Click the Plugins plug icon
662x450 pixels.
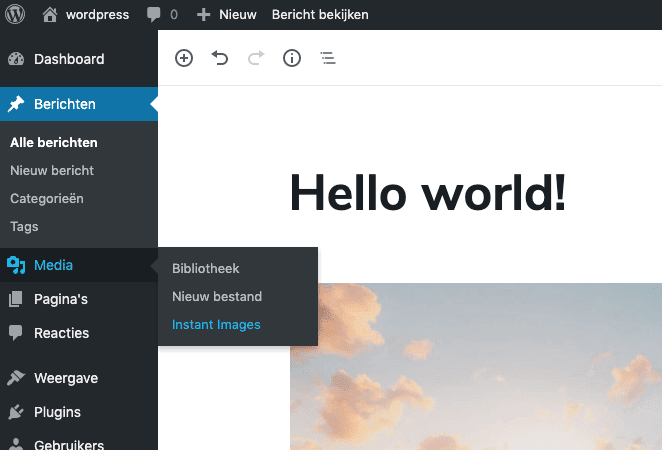(16, 412)
